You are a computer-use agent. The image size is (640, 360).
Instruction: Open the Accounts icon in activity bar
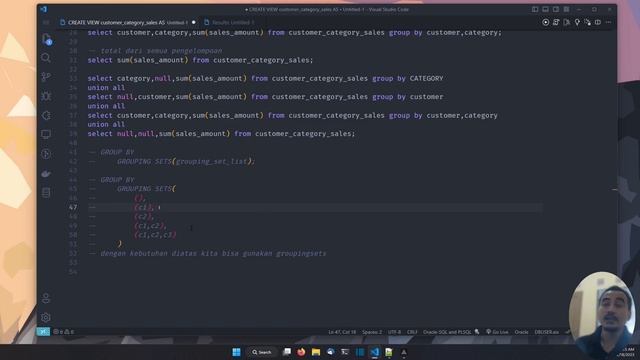pos(46,298)
